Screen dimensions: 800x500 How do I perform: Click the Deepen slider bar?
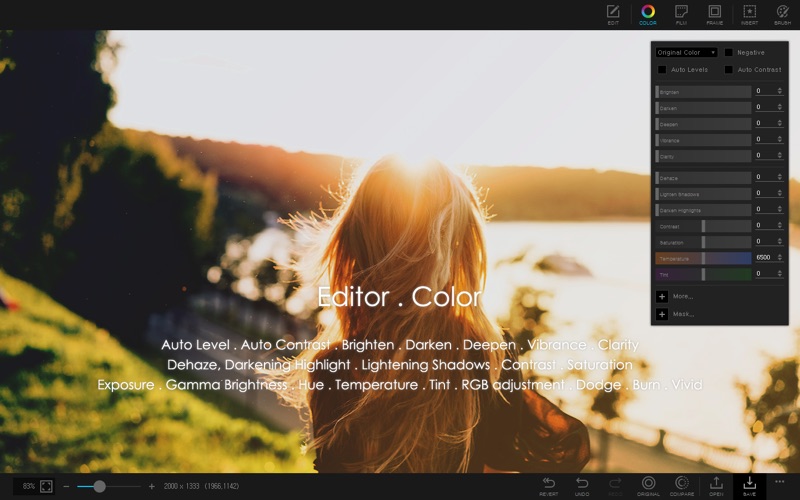click(703, 124)
